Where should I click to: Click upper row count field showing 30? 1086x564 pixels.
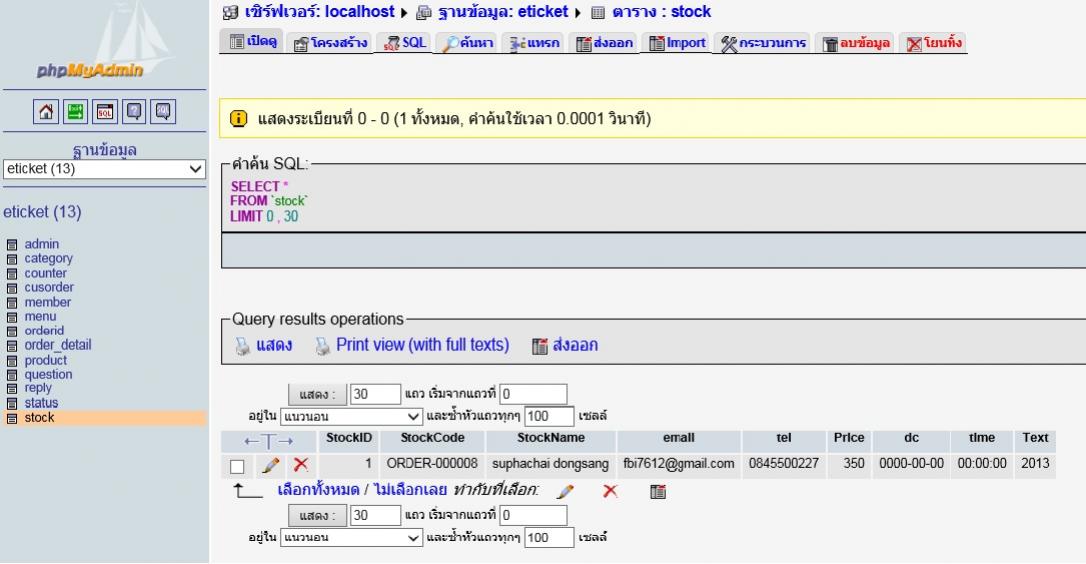(x=375, y=394)
